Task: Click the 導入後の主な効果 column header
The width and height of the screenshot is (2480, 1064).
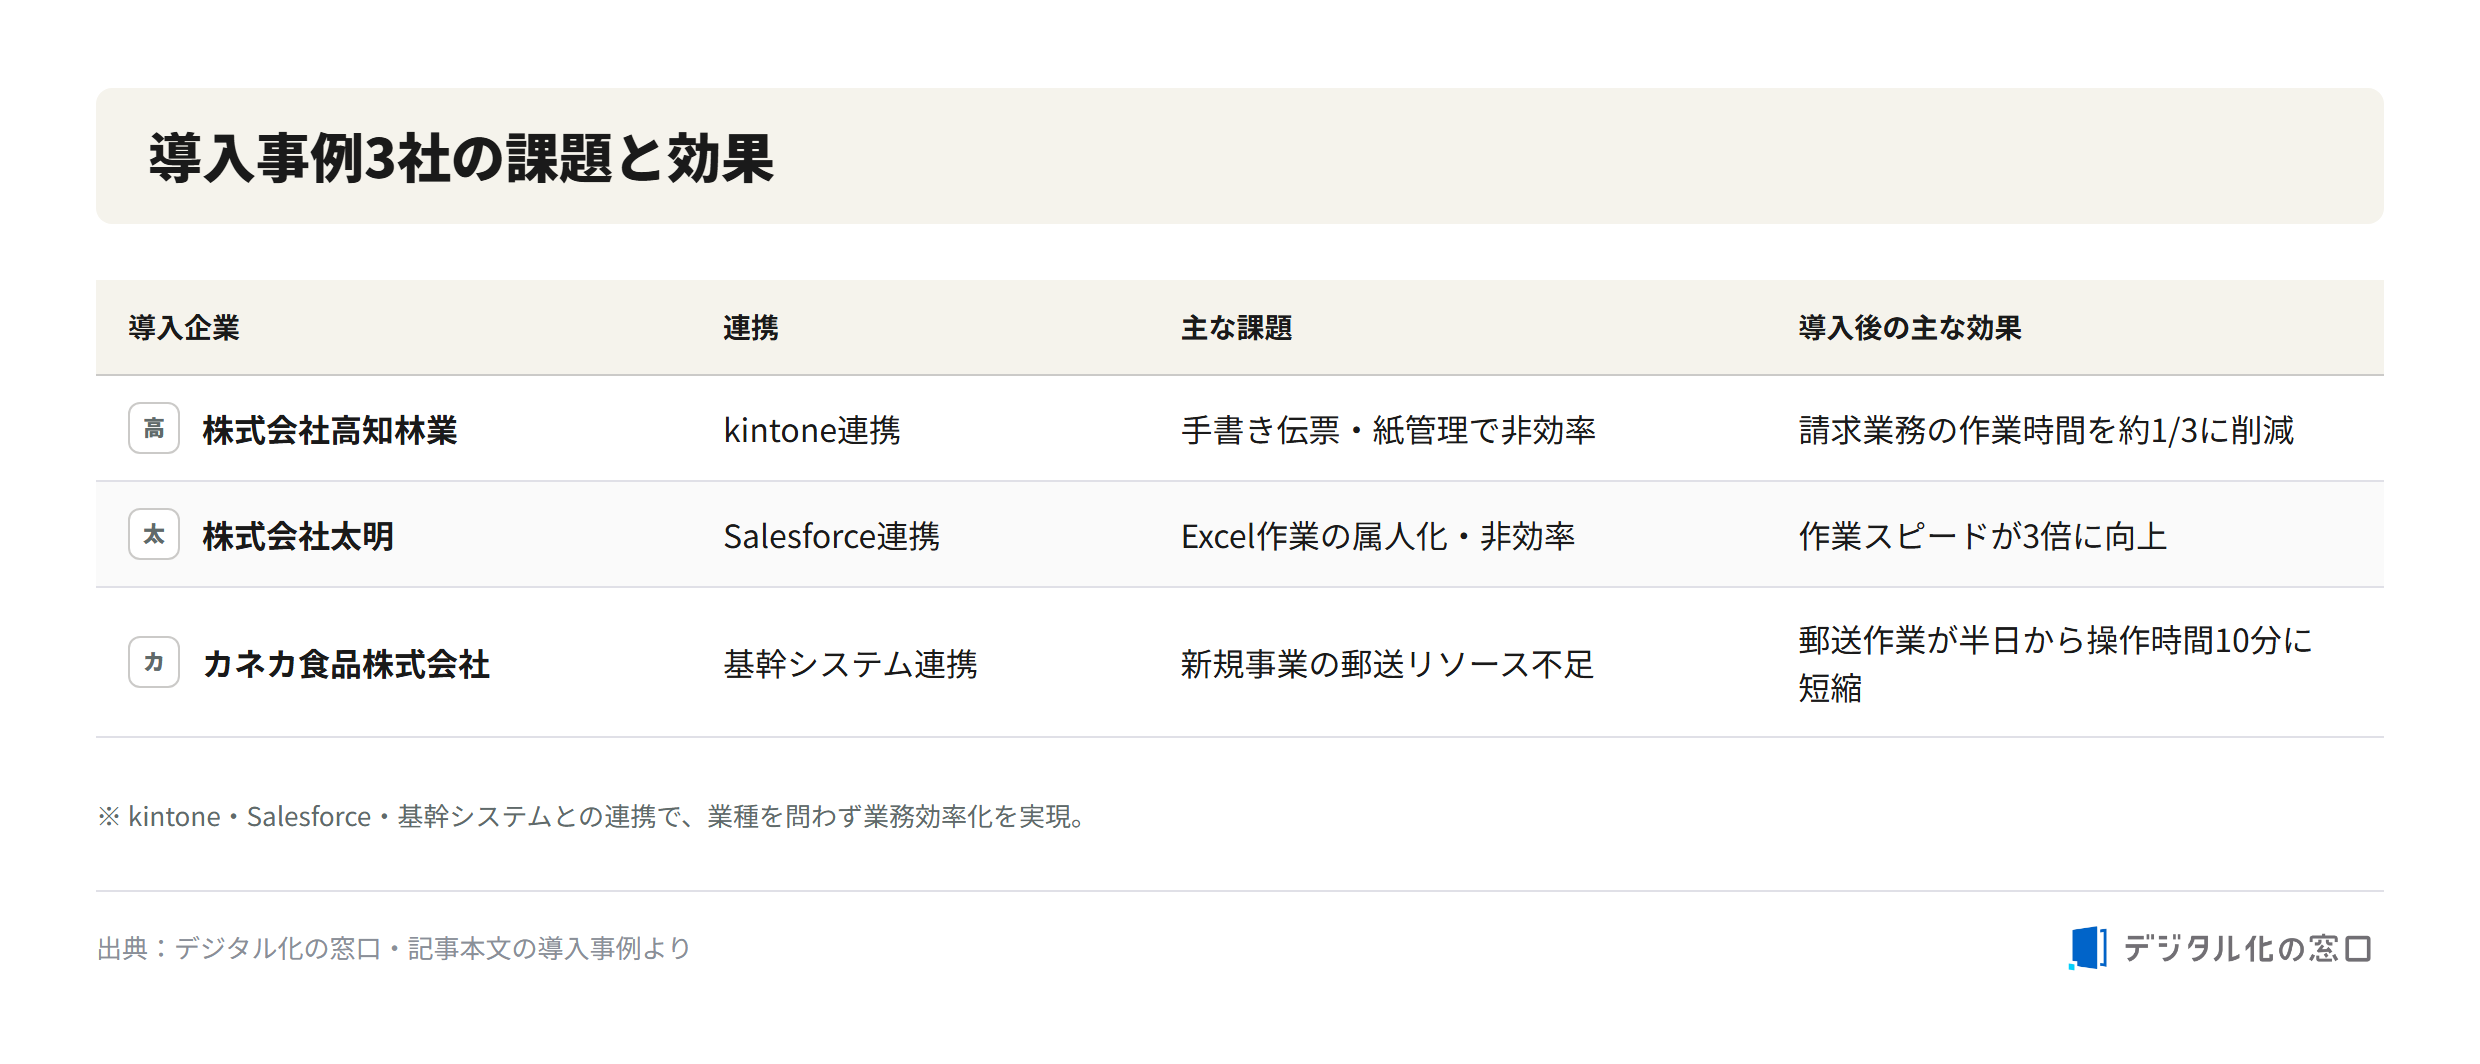Action: (x=1909, y=328)
